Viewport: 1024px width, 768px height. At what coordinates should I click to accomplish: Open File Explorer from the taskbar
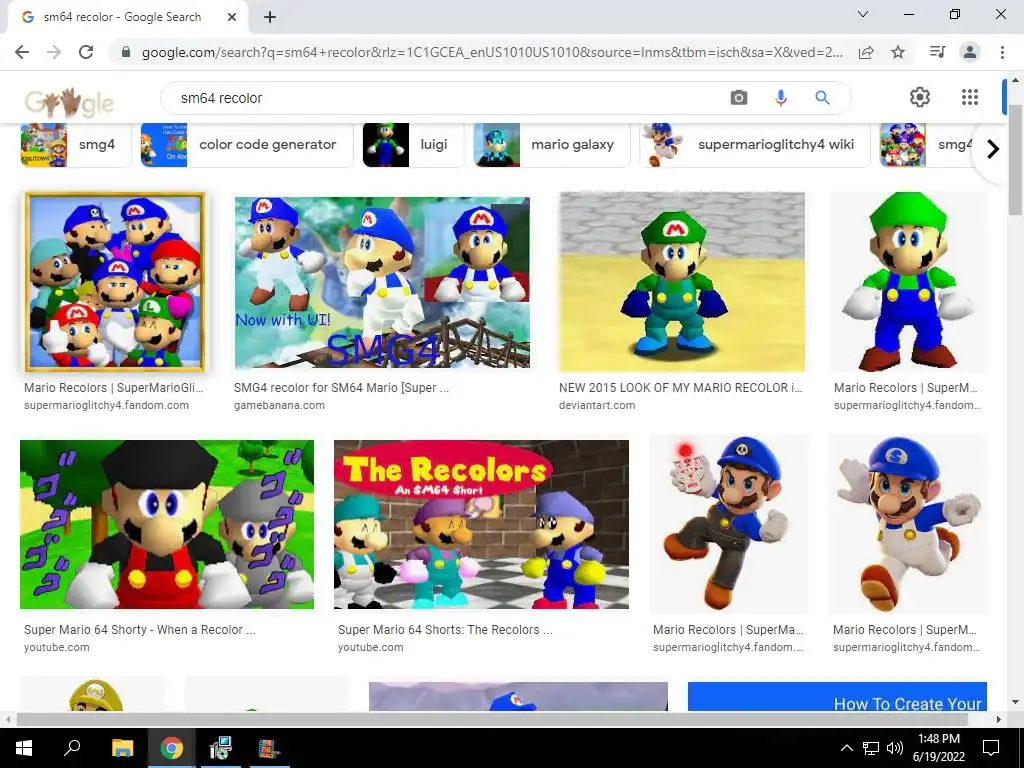123,748
